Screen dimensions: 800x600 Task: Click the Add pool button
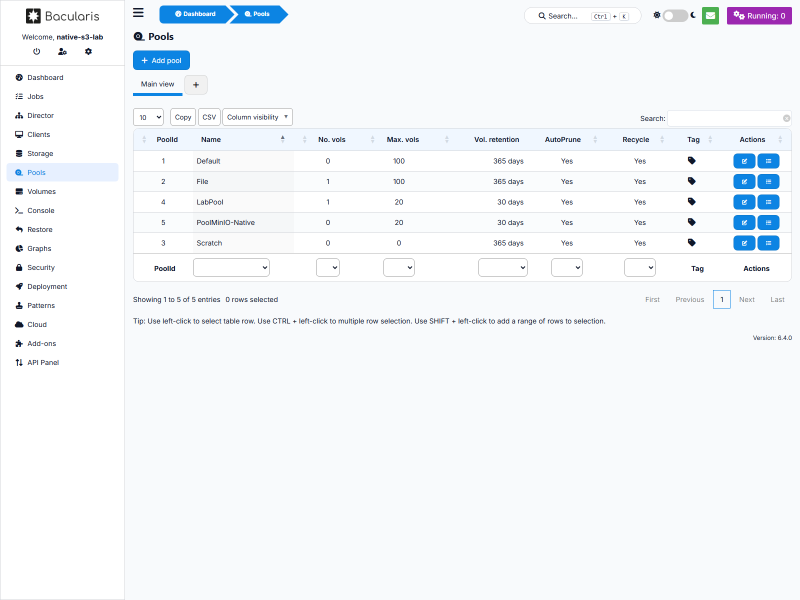(x=161, y=60)
